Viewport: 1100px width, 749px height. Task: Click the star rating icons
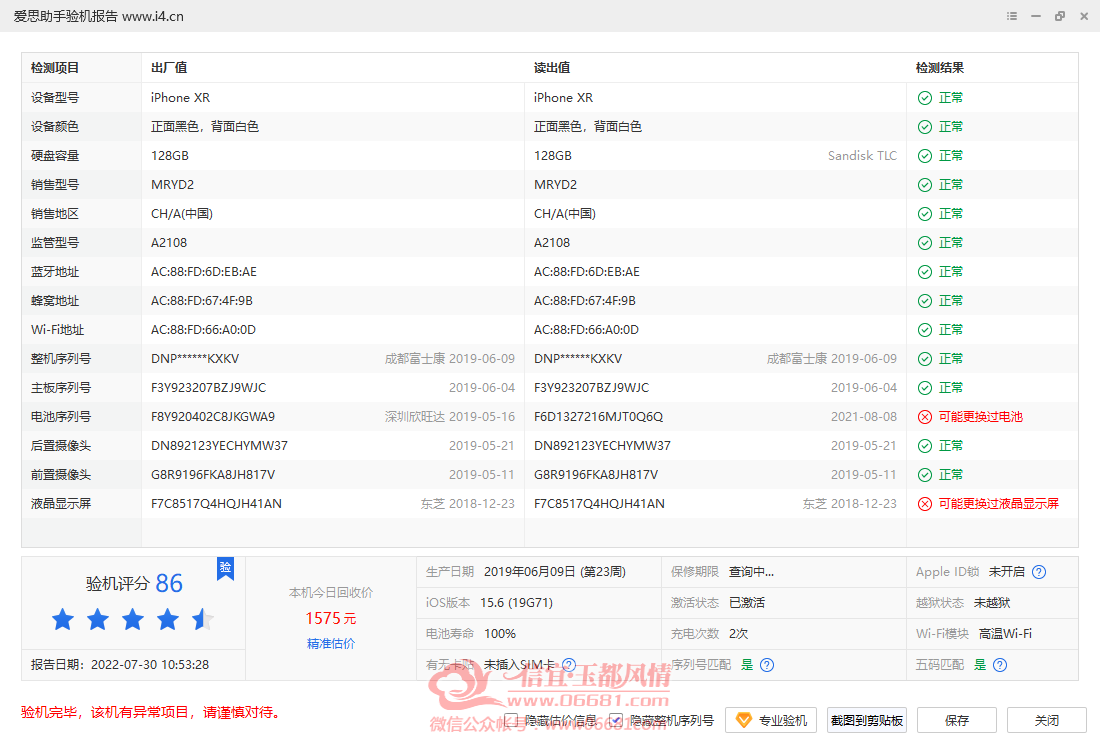tap(133, 620)
